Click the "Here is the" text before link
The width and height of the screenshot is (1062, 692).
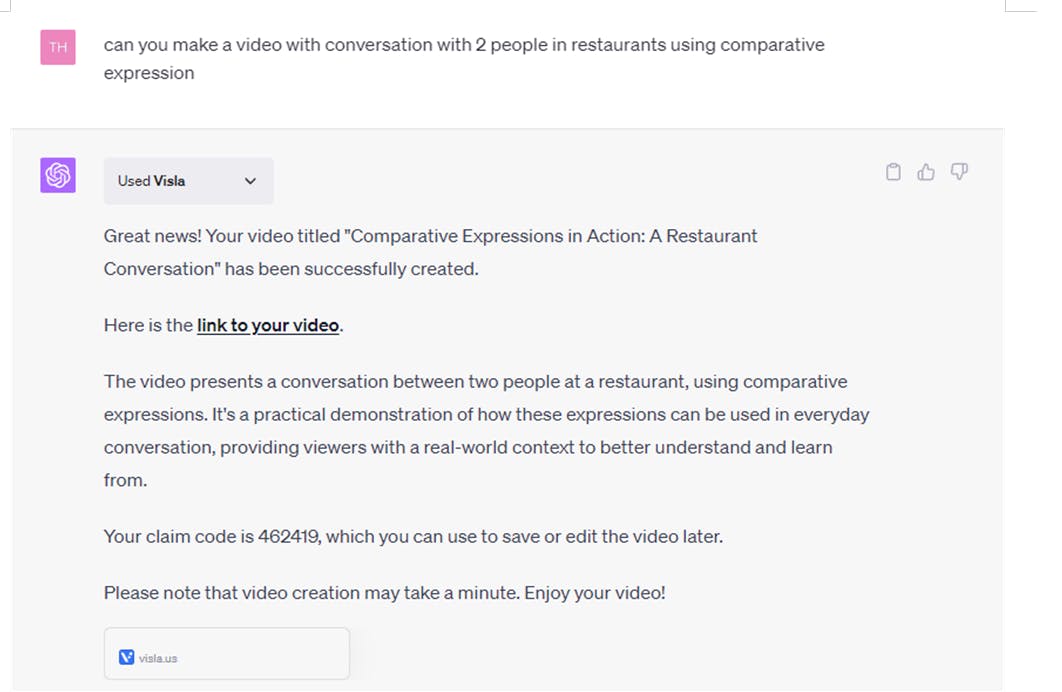pos(148,325)
